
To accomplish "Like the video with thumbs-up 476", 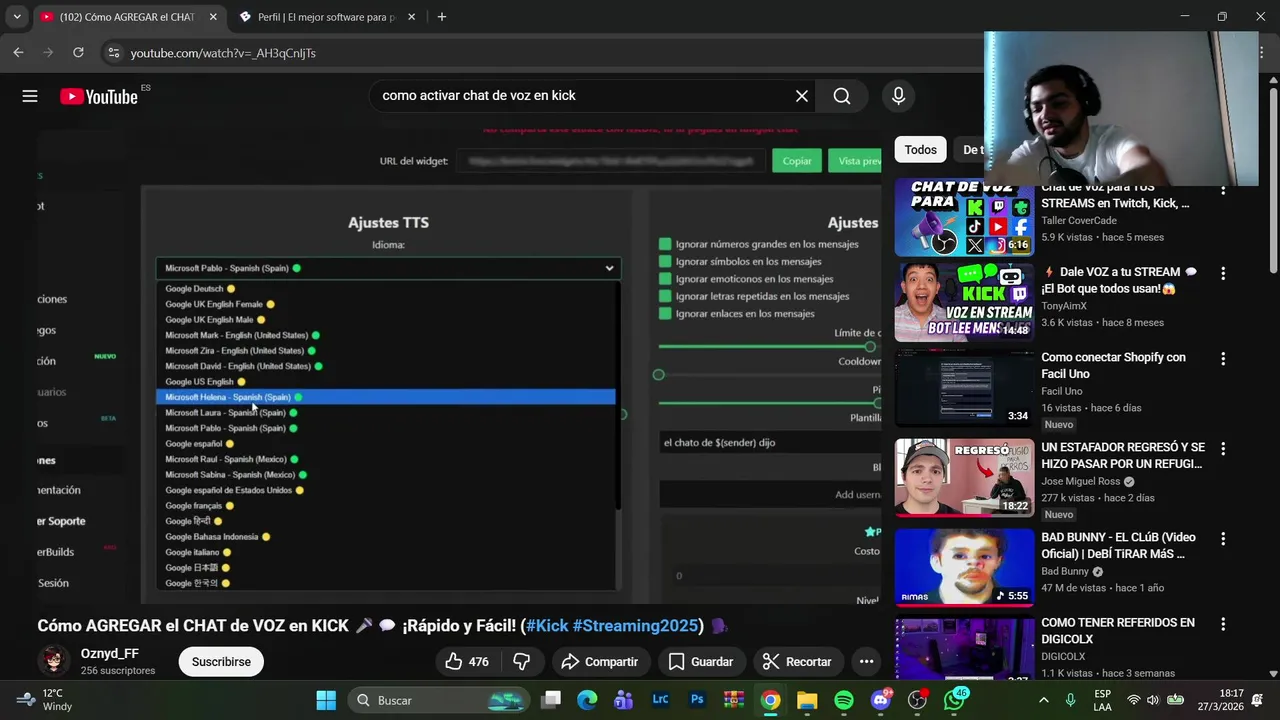I will click(x=467, y=662).
